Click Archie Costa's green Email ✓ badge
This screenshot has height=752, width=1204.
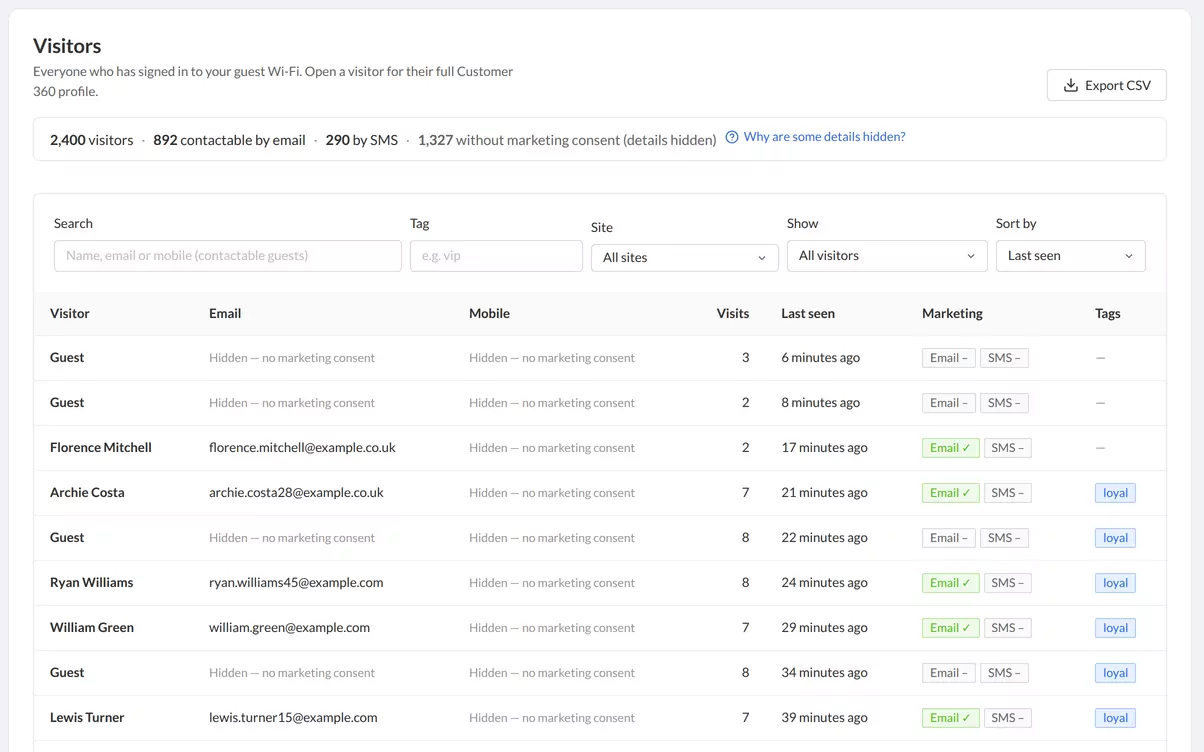(x=950, y=493)
